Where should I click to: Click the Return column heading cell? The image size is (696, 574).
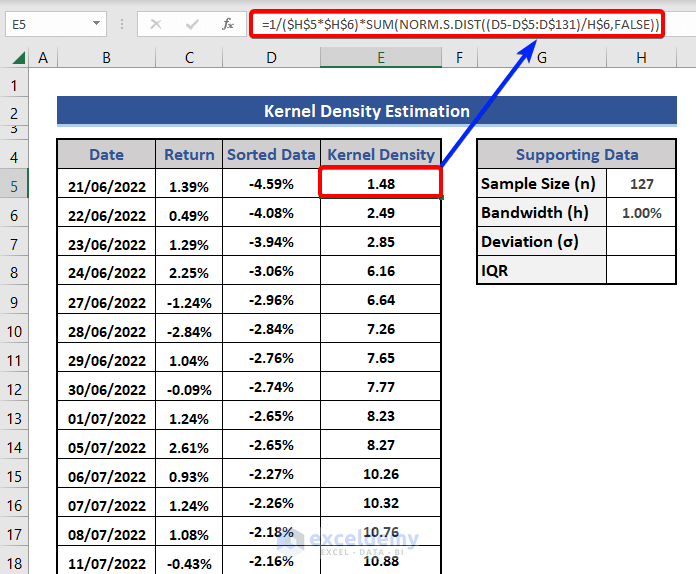tap(189, 154)
